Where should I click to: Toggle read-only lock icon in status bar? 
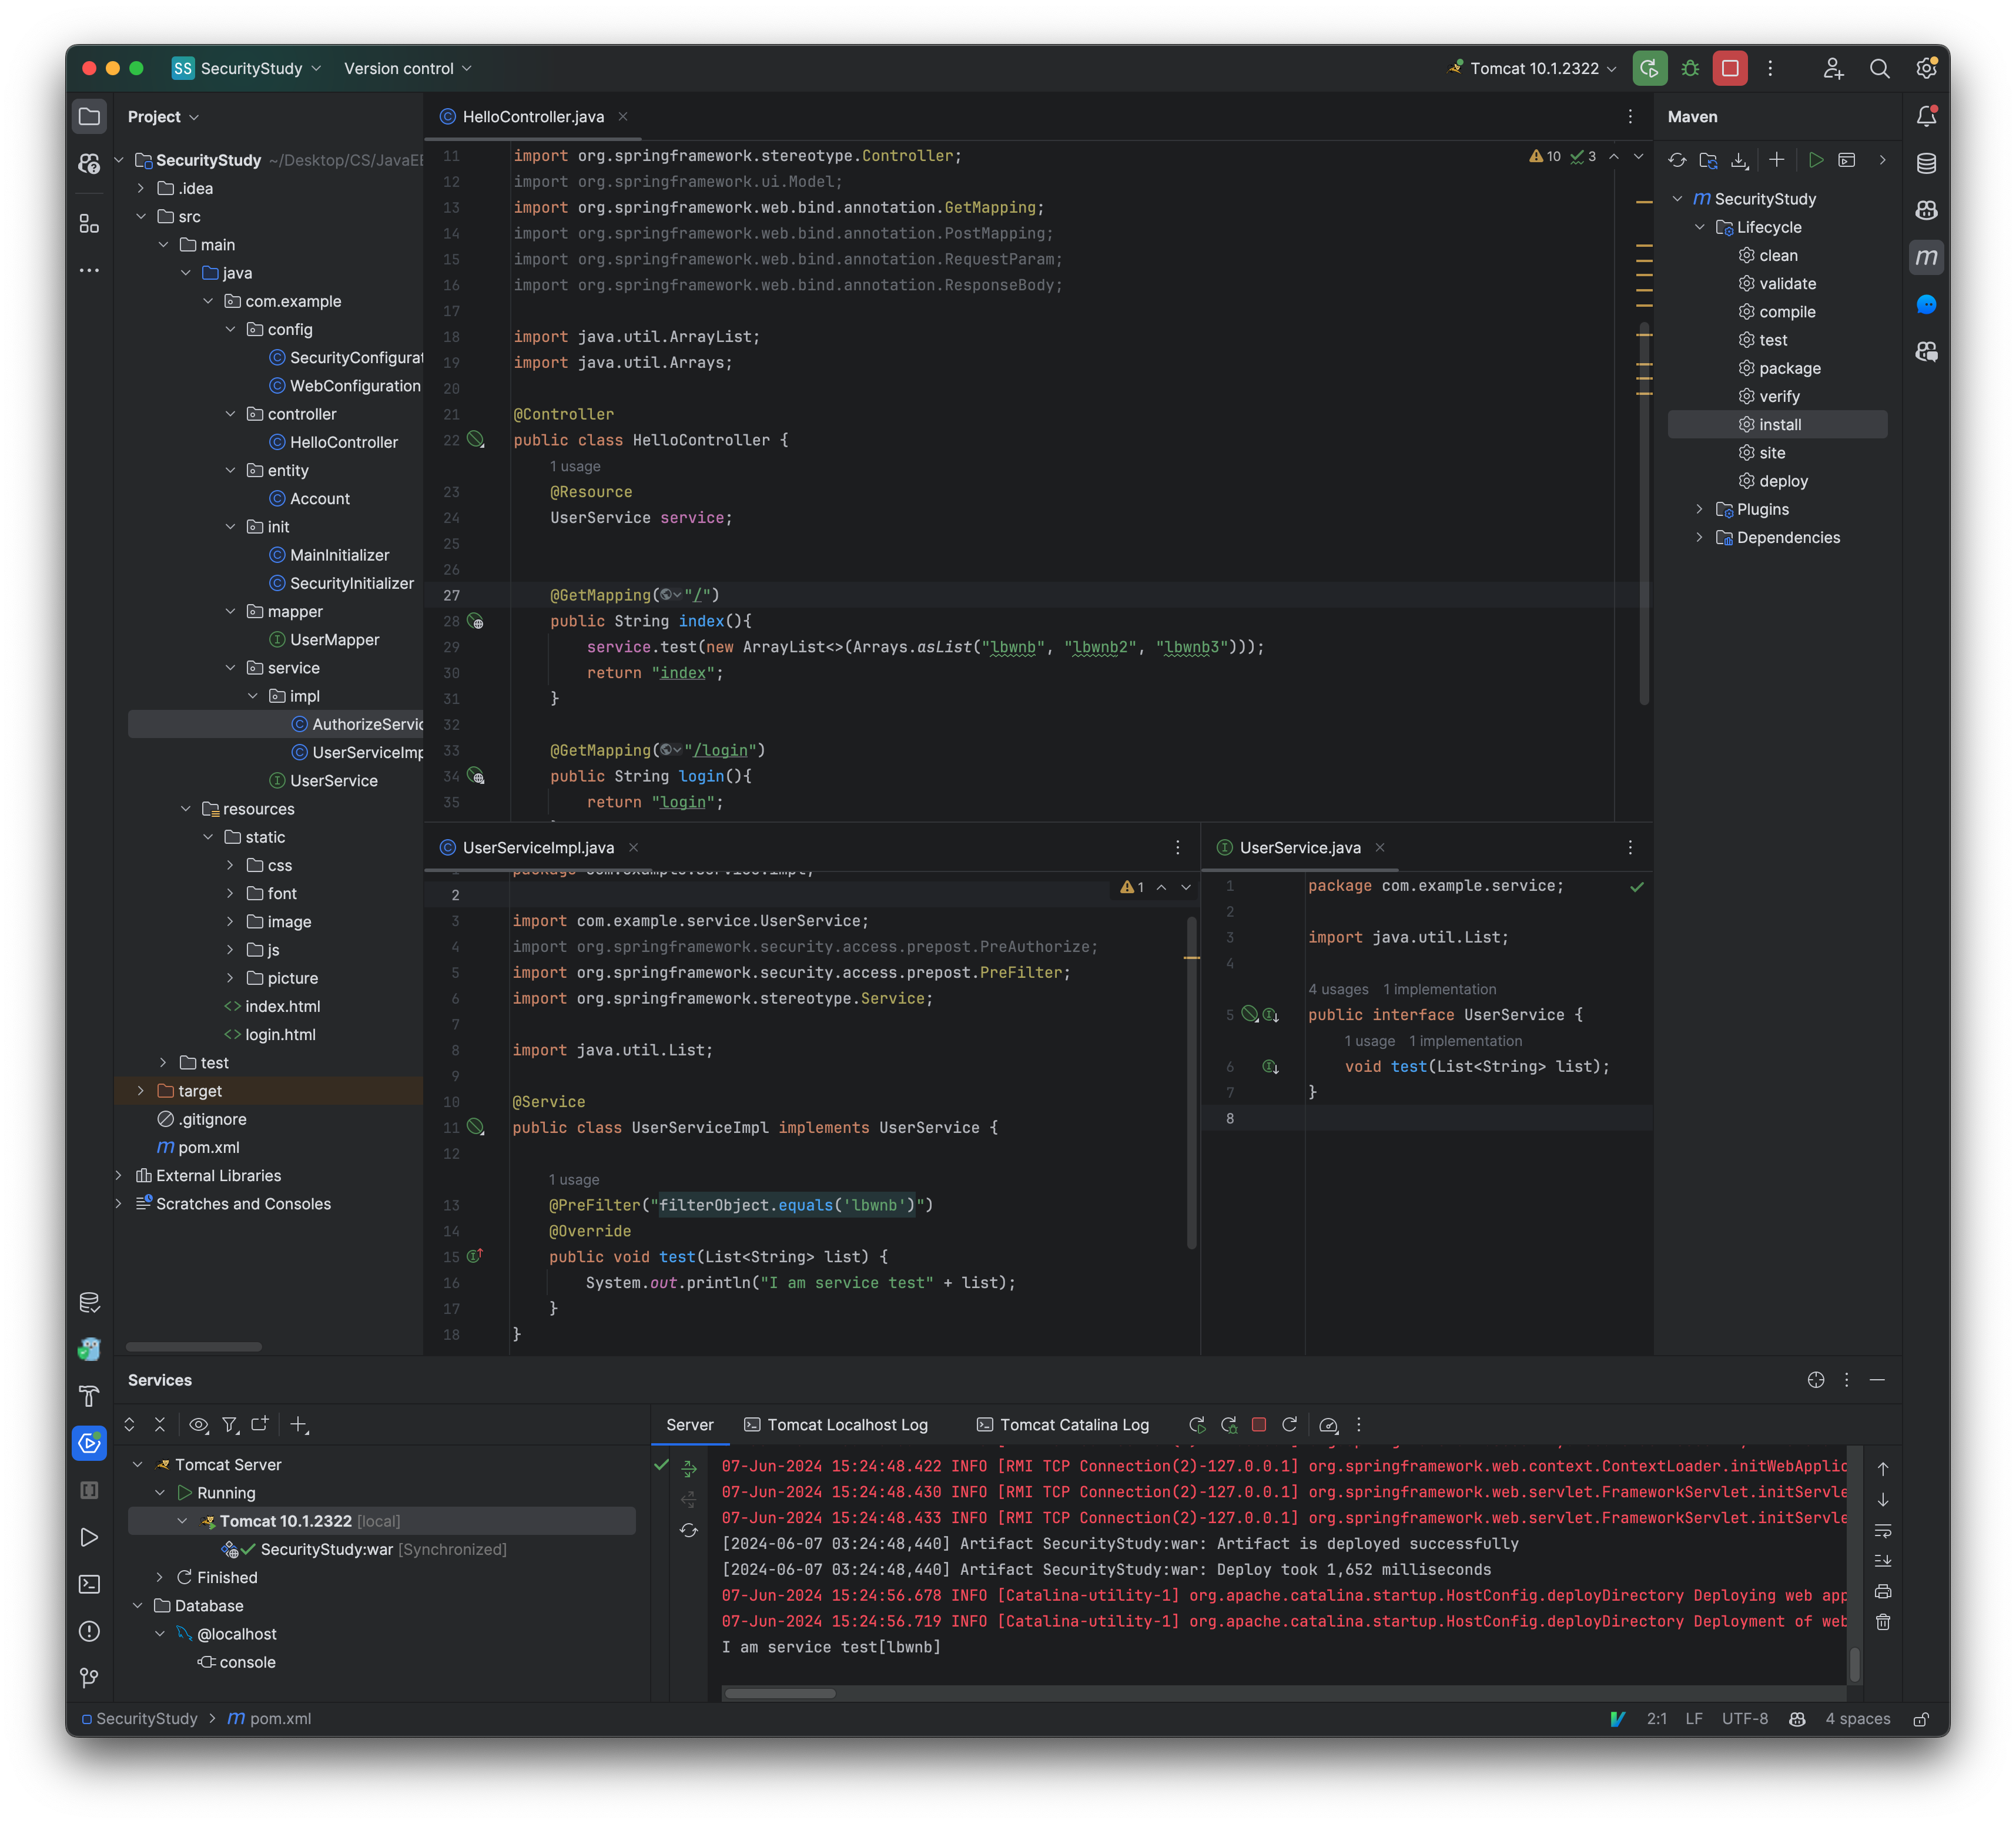coord(1921,1719)
